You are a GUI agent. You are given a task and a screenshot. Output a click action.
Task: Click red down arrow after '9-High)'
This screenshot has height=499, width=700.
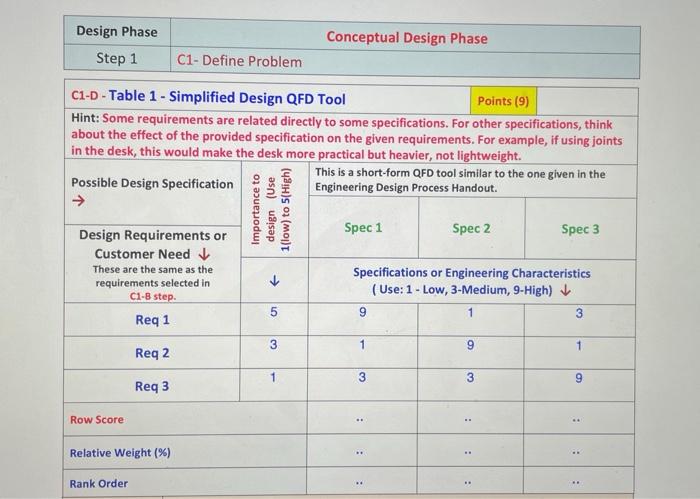(x=566, y=291)
